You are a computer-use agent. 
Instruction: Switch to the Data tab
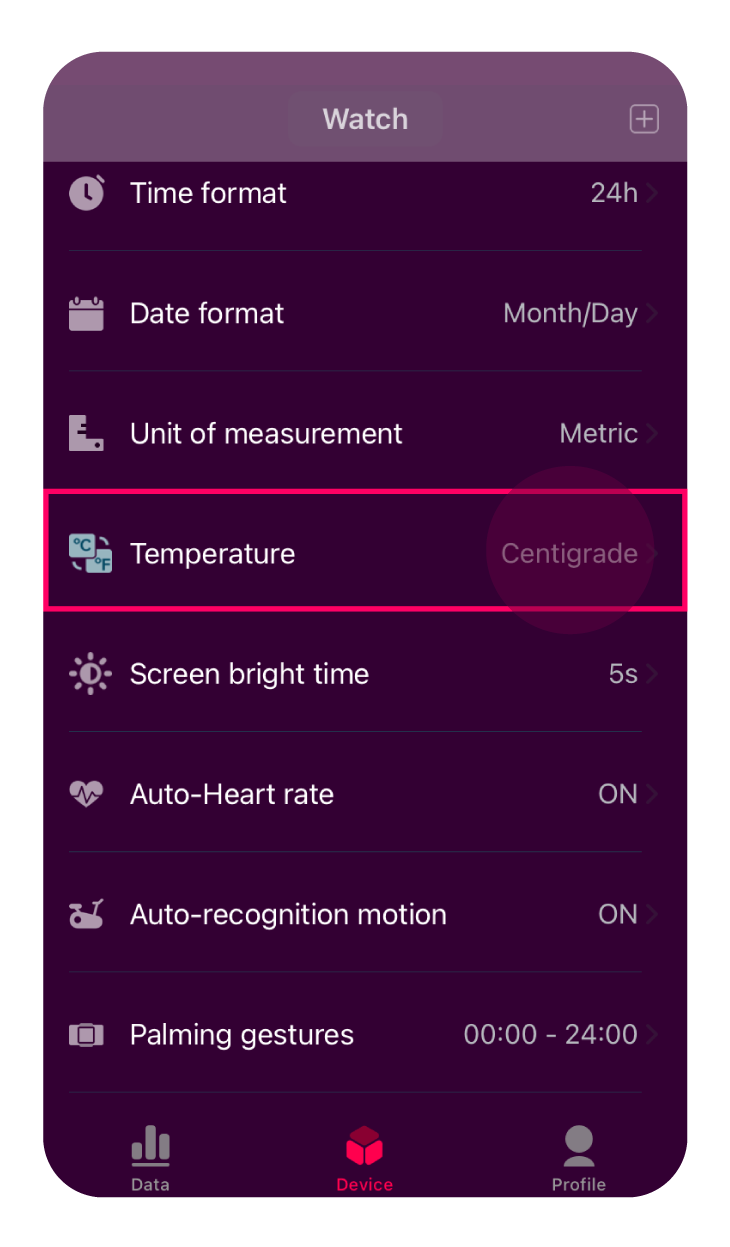click(149, 1157)
